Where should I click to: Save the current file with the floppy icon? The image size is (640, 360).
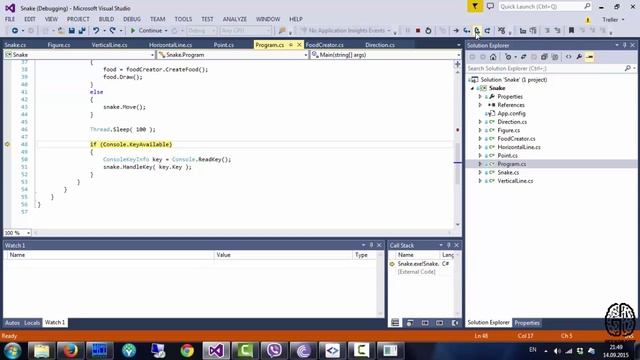[x=71, y=31]
